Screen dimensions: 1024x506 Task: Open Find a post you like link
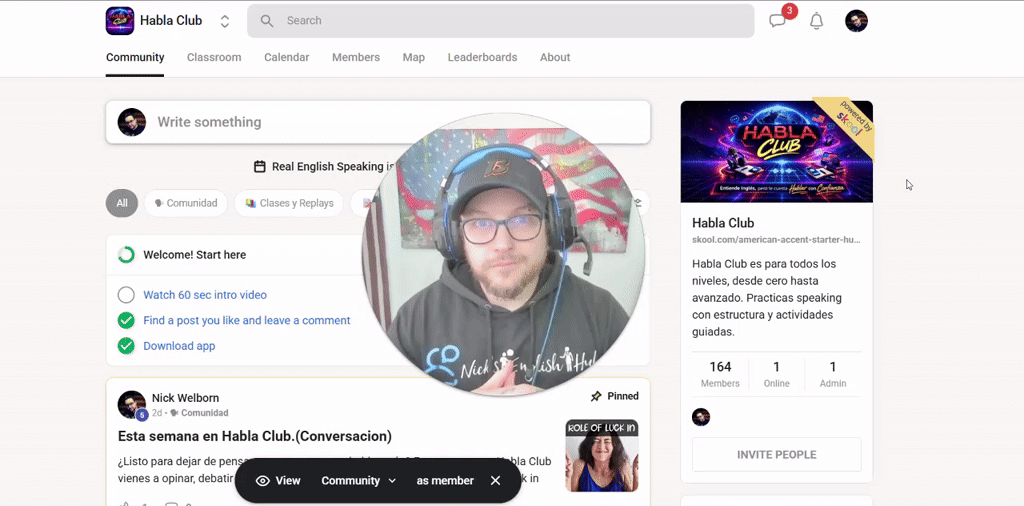click(247, 321)
